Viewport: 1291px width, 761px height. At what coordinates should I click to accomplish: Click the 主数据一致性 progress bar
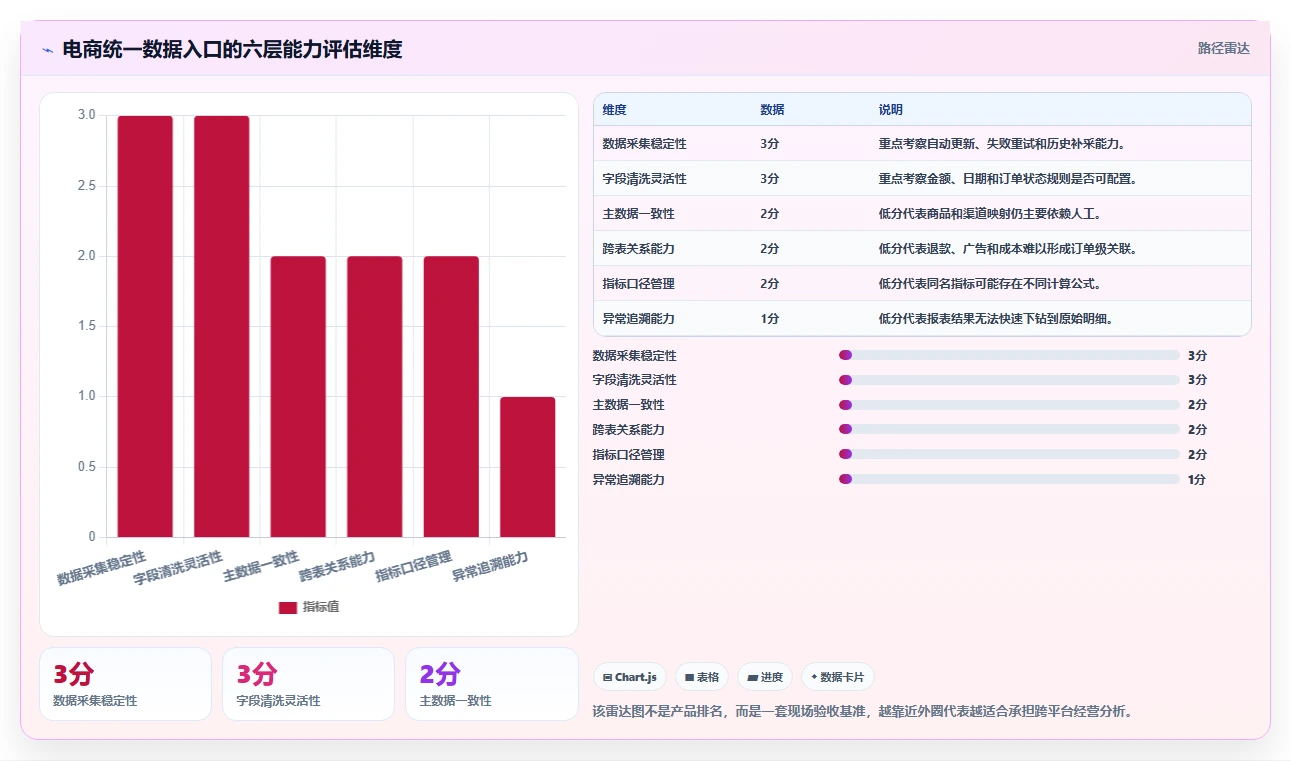(1010, 405)
